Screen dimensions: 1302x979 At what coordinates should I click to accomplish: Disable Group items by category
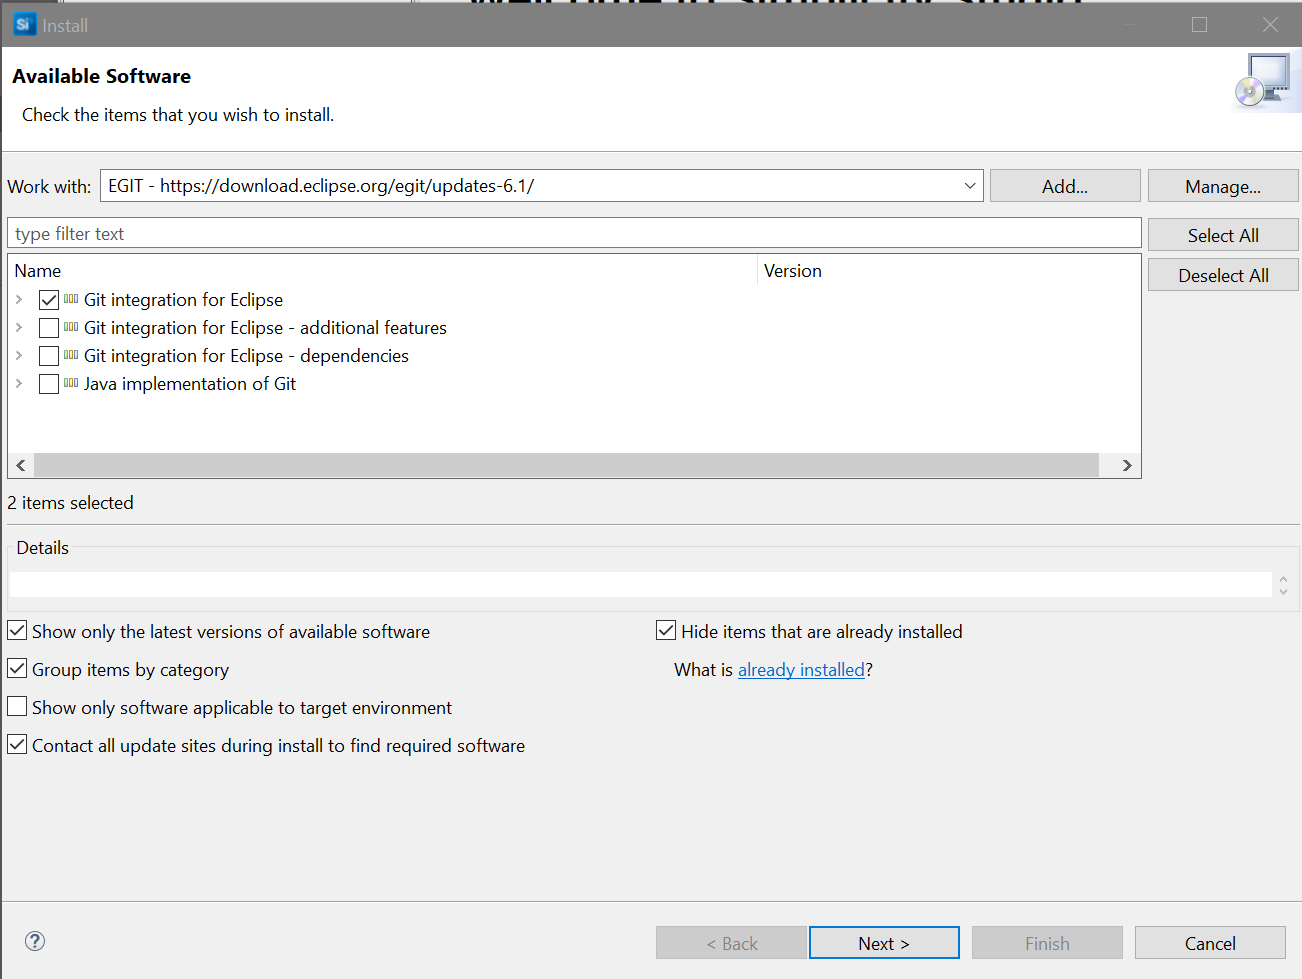[x=16, y=668]
